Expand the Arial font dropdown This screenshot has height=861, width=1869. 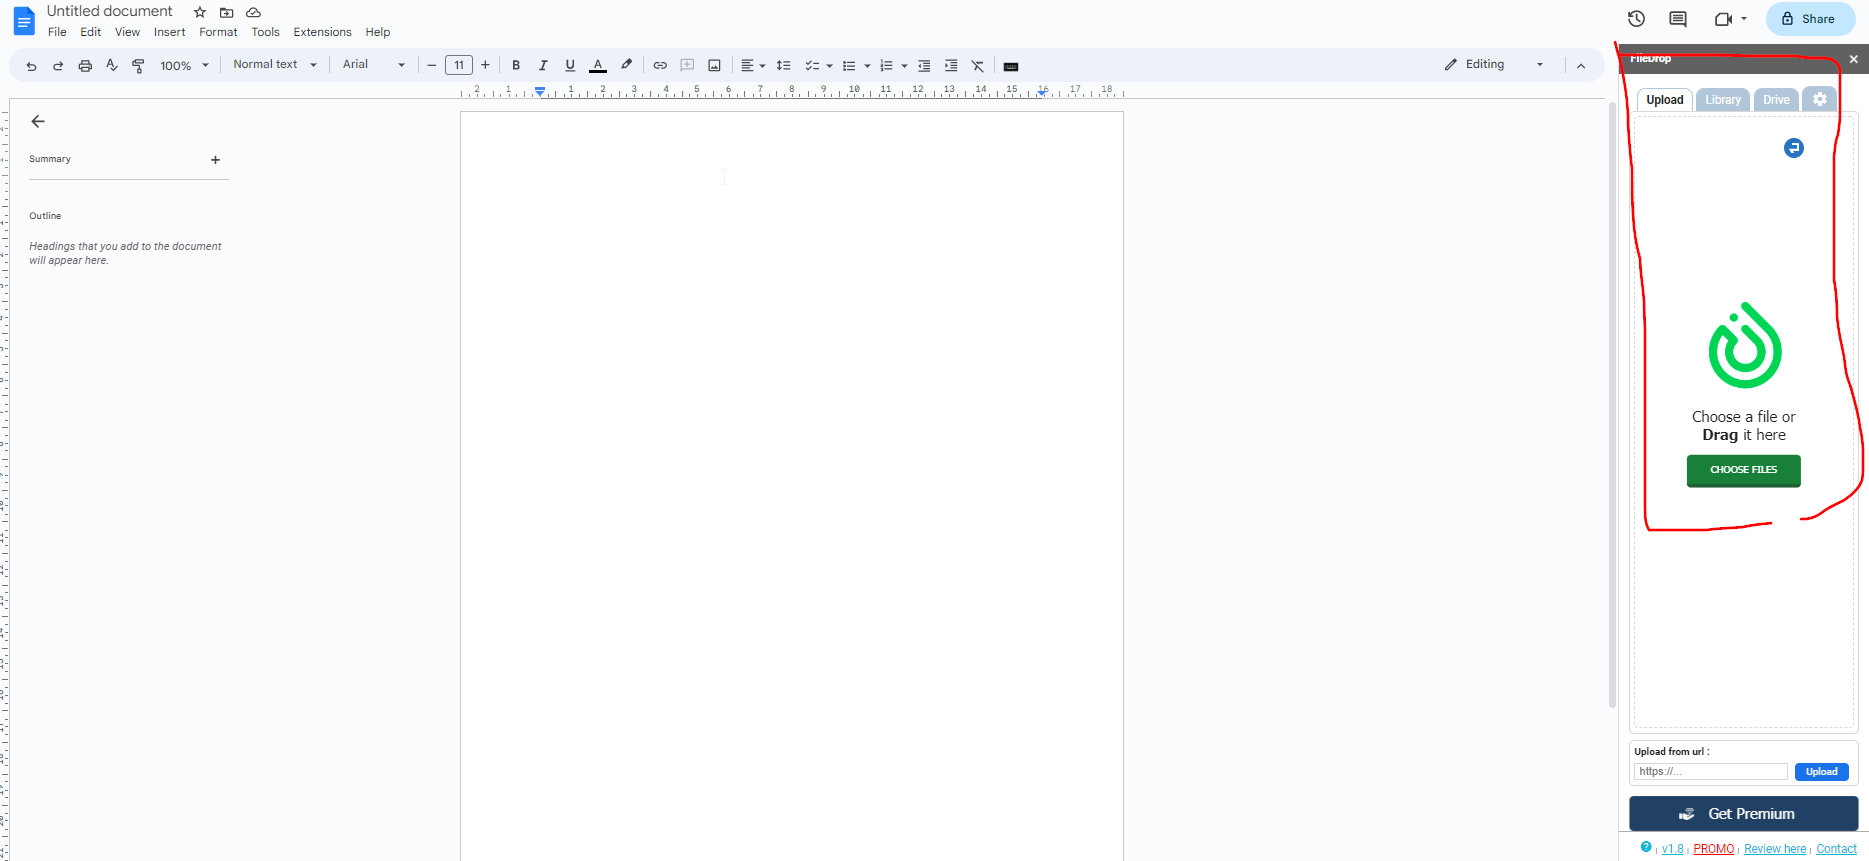[x=373, y=65]
